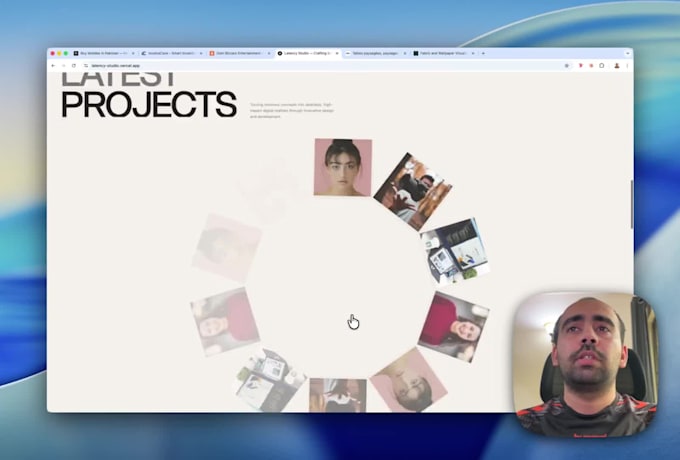The height and width of the screenshot is (460, 680).
Task: Open the vivid woman in red sweater image
Action: tap(454, 327)
